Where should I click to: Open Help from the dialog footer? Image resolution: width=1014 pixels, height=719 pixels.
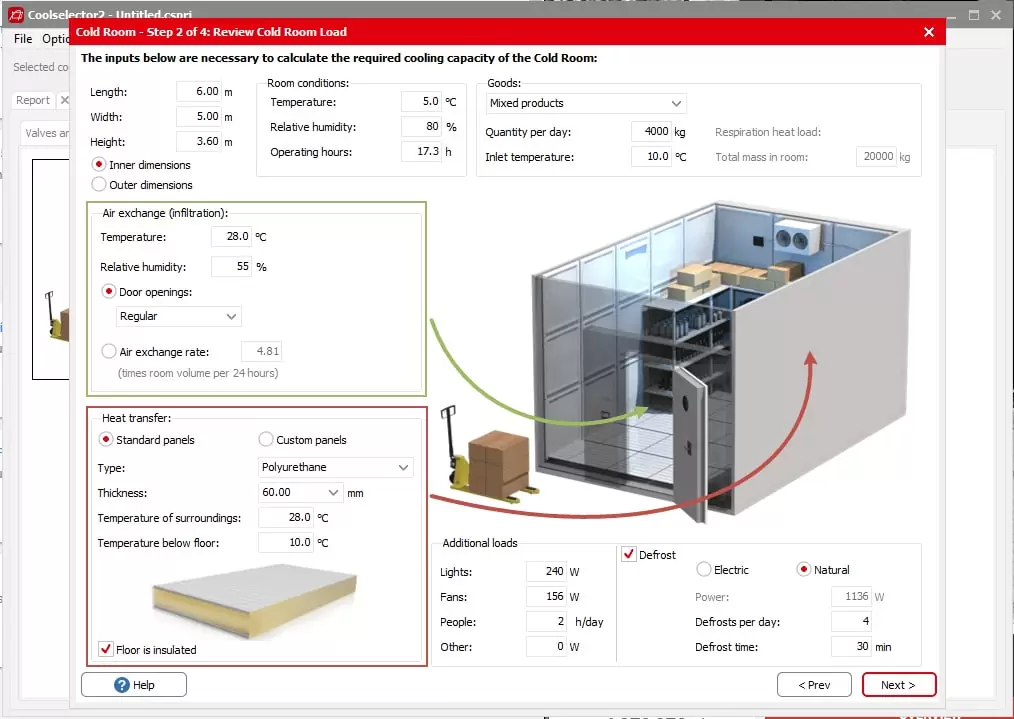click(134, 685)
